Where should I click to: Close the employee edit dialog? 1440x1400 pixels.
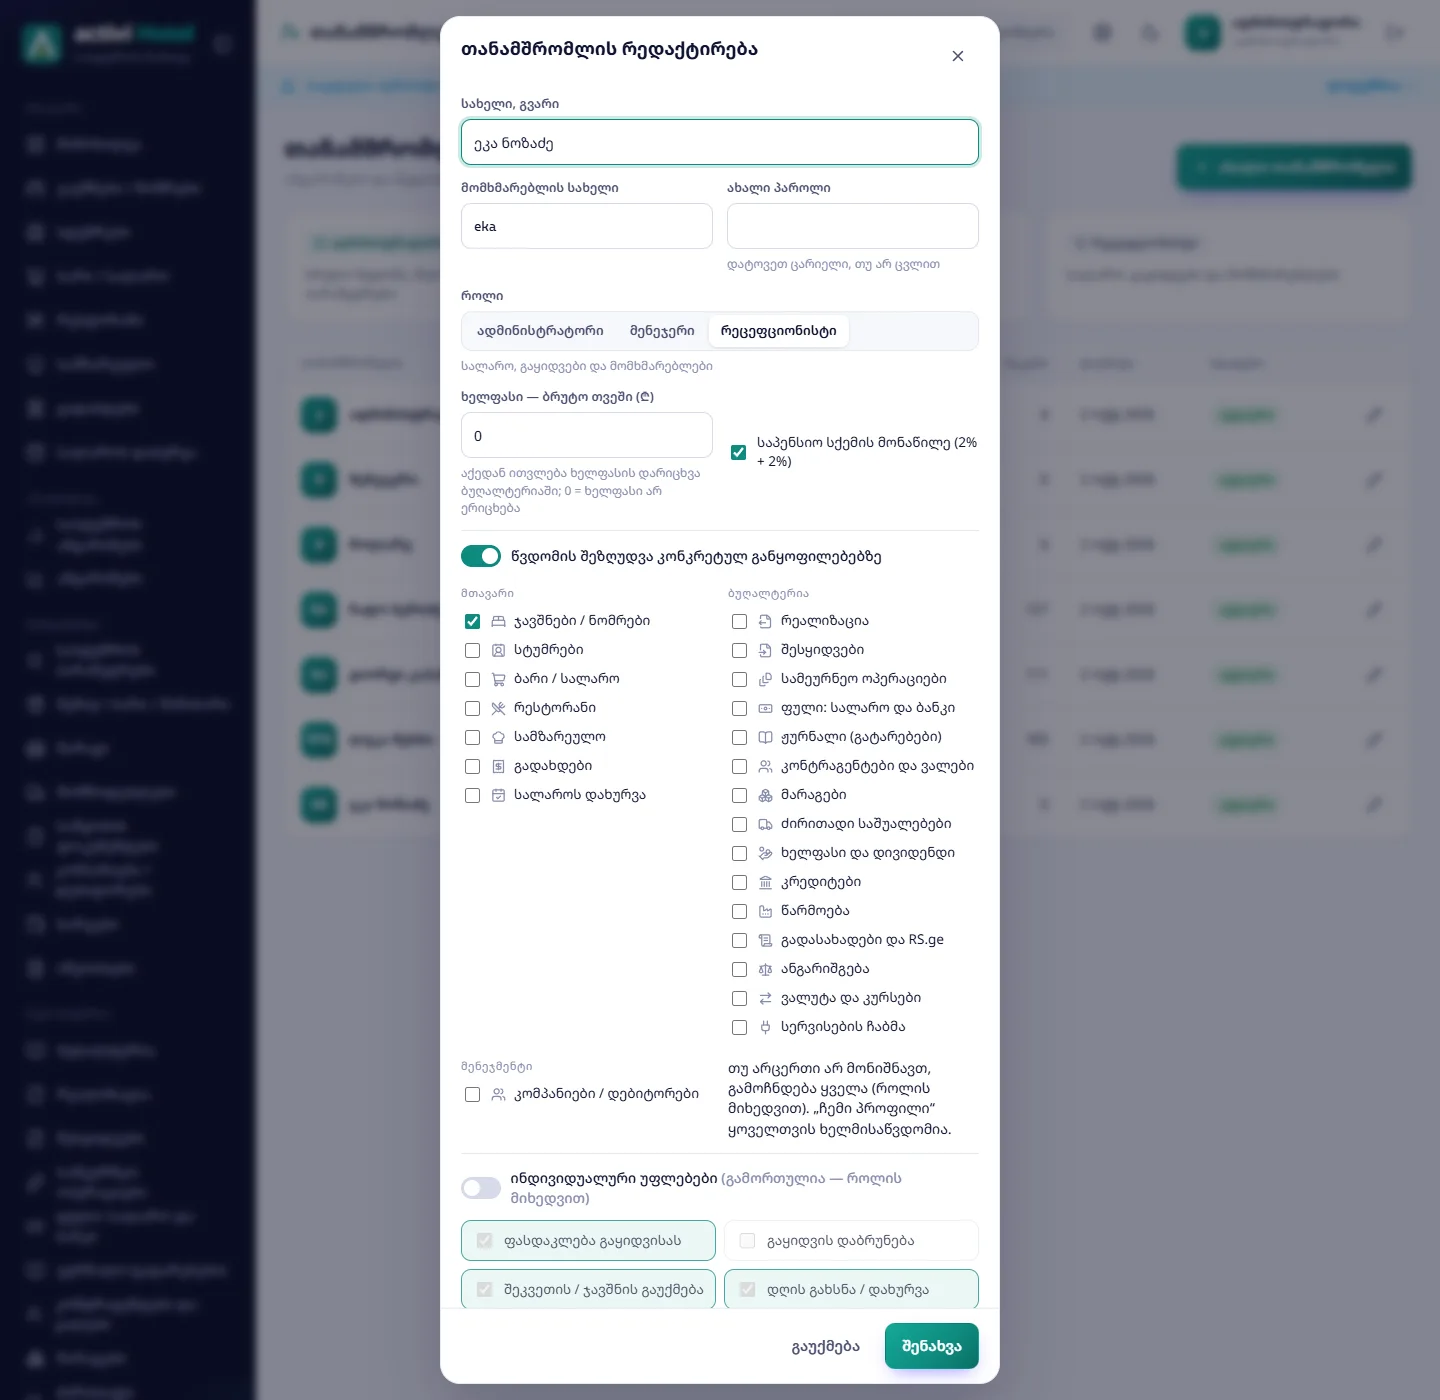[x=958, y=56]
